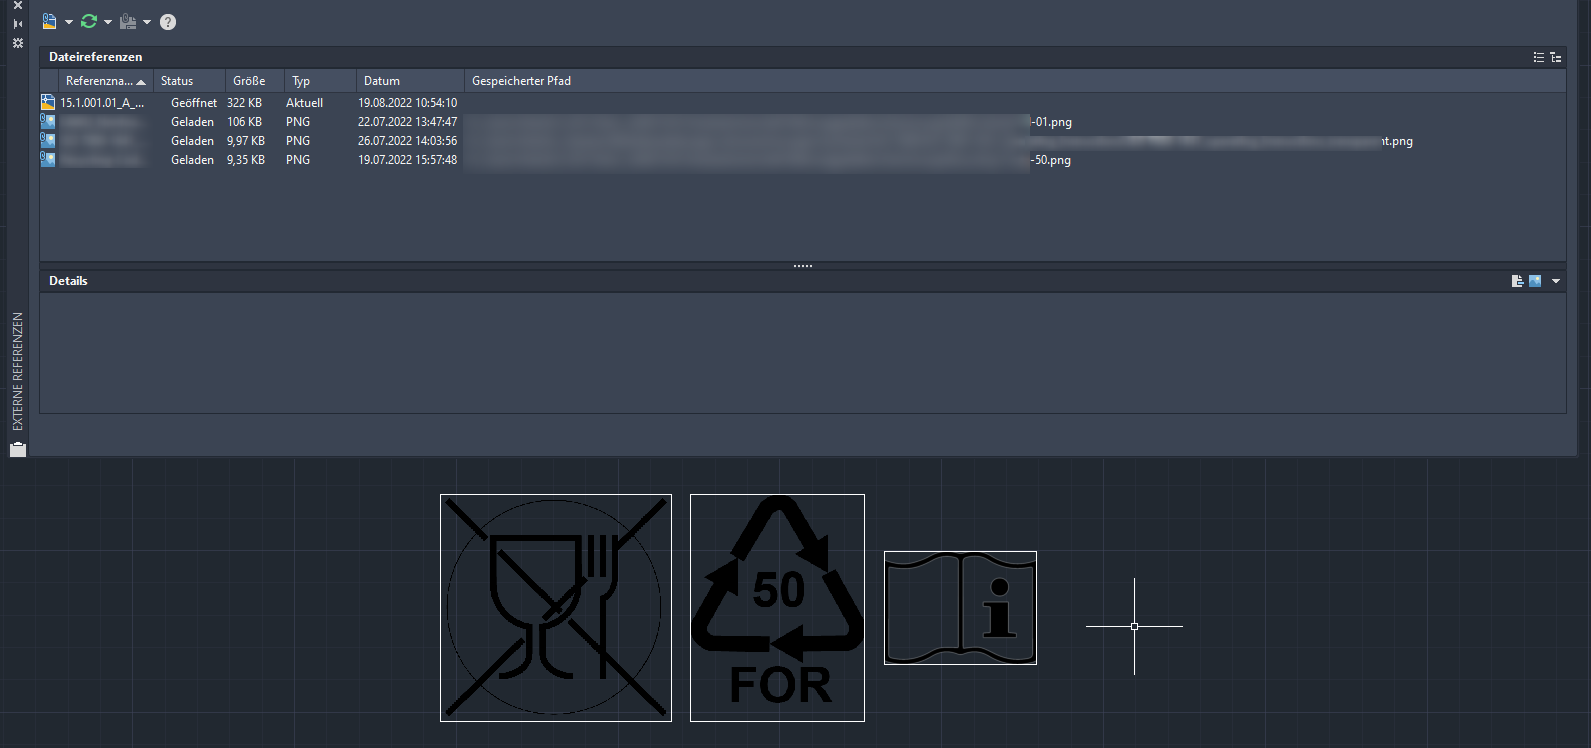The height and width of the screenshot is (748, 1591).
Task: Close the External References palette
Action: coord(17,6)
